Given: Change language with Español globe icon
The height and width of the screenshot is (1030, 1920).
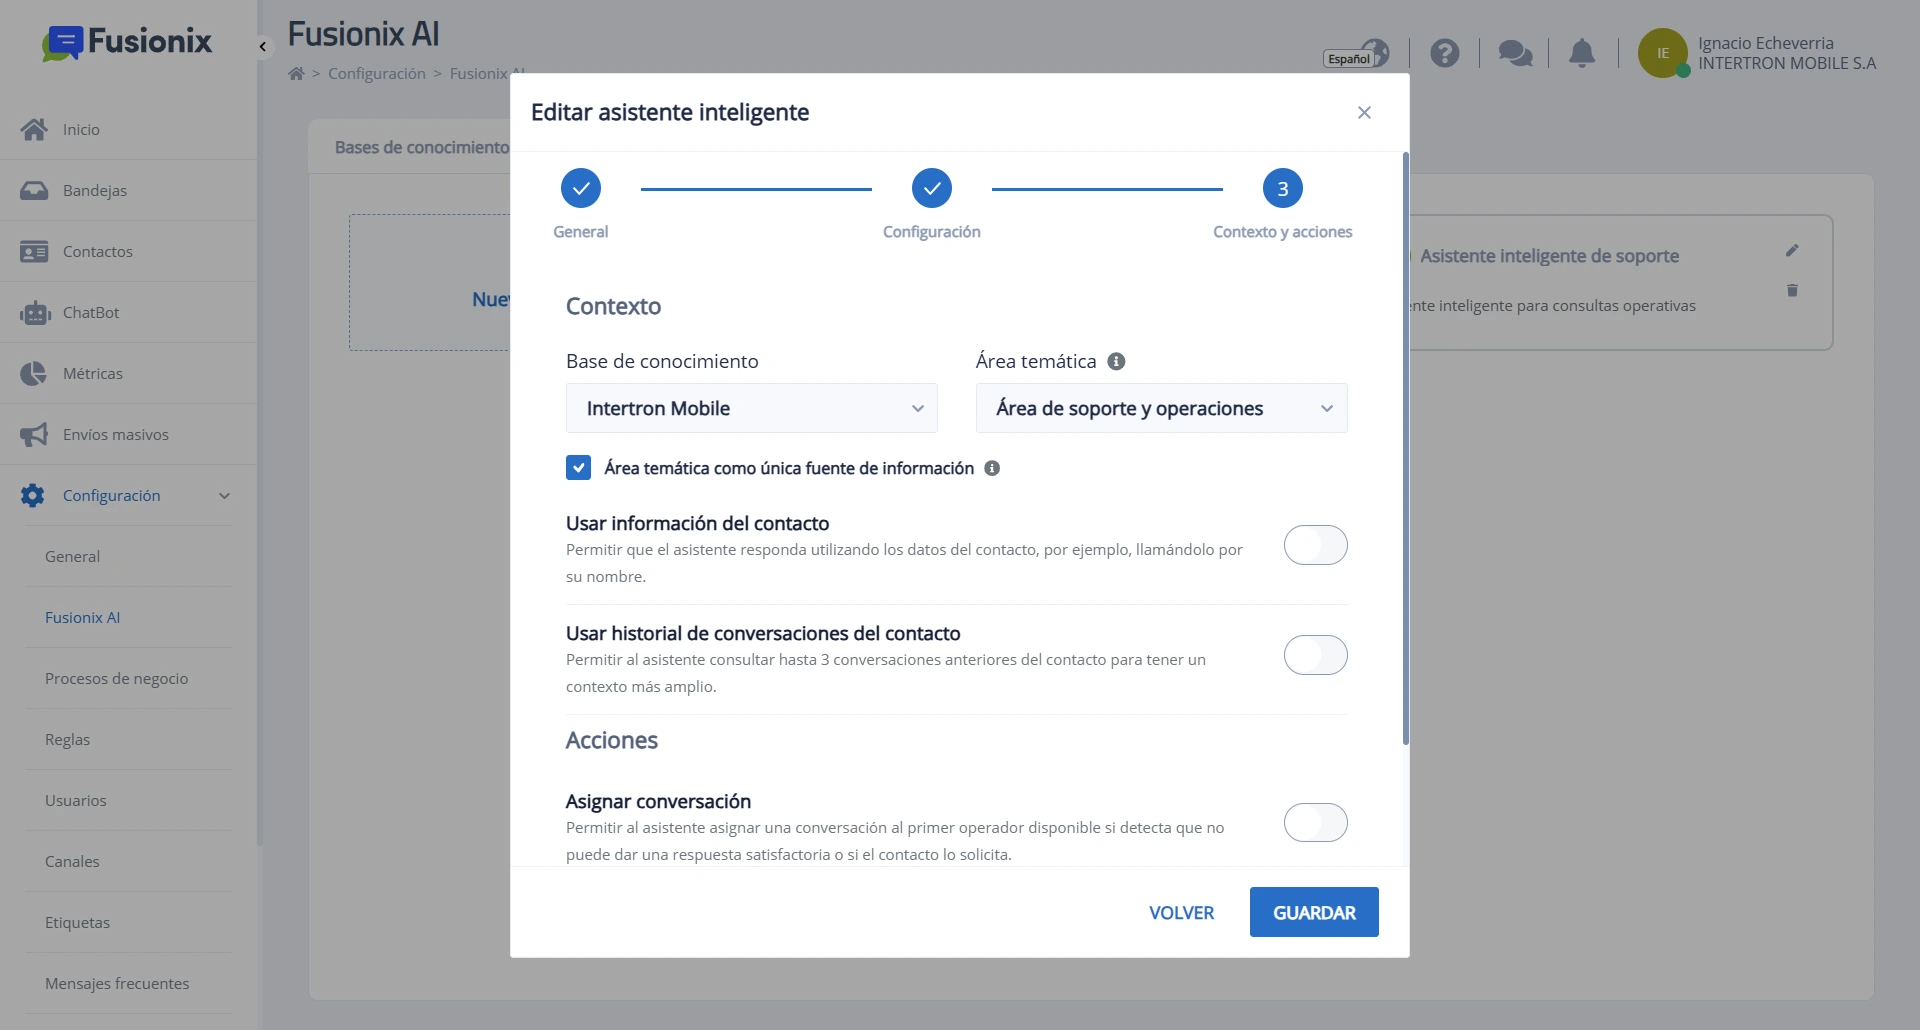Looking at the screenshot, I should tap(1357, 55).
